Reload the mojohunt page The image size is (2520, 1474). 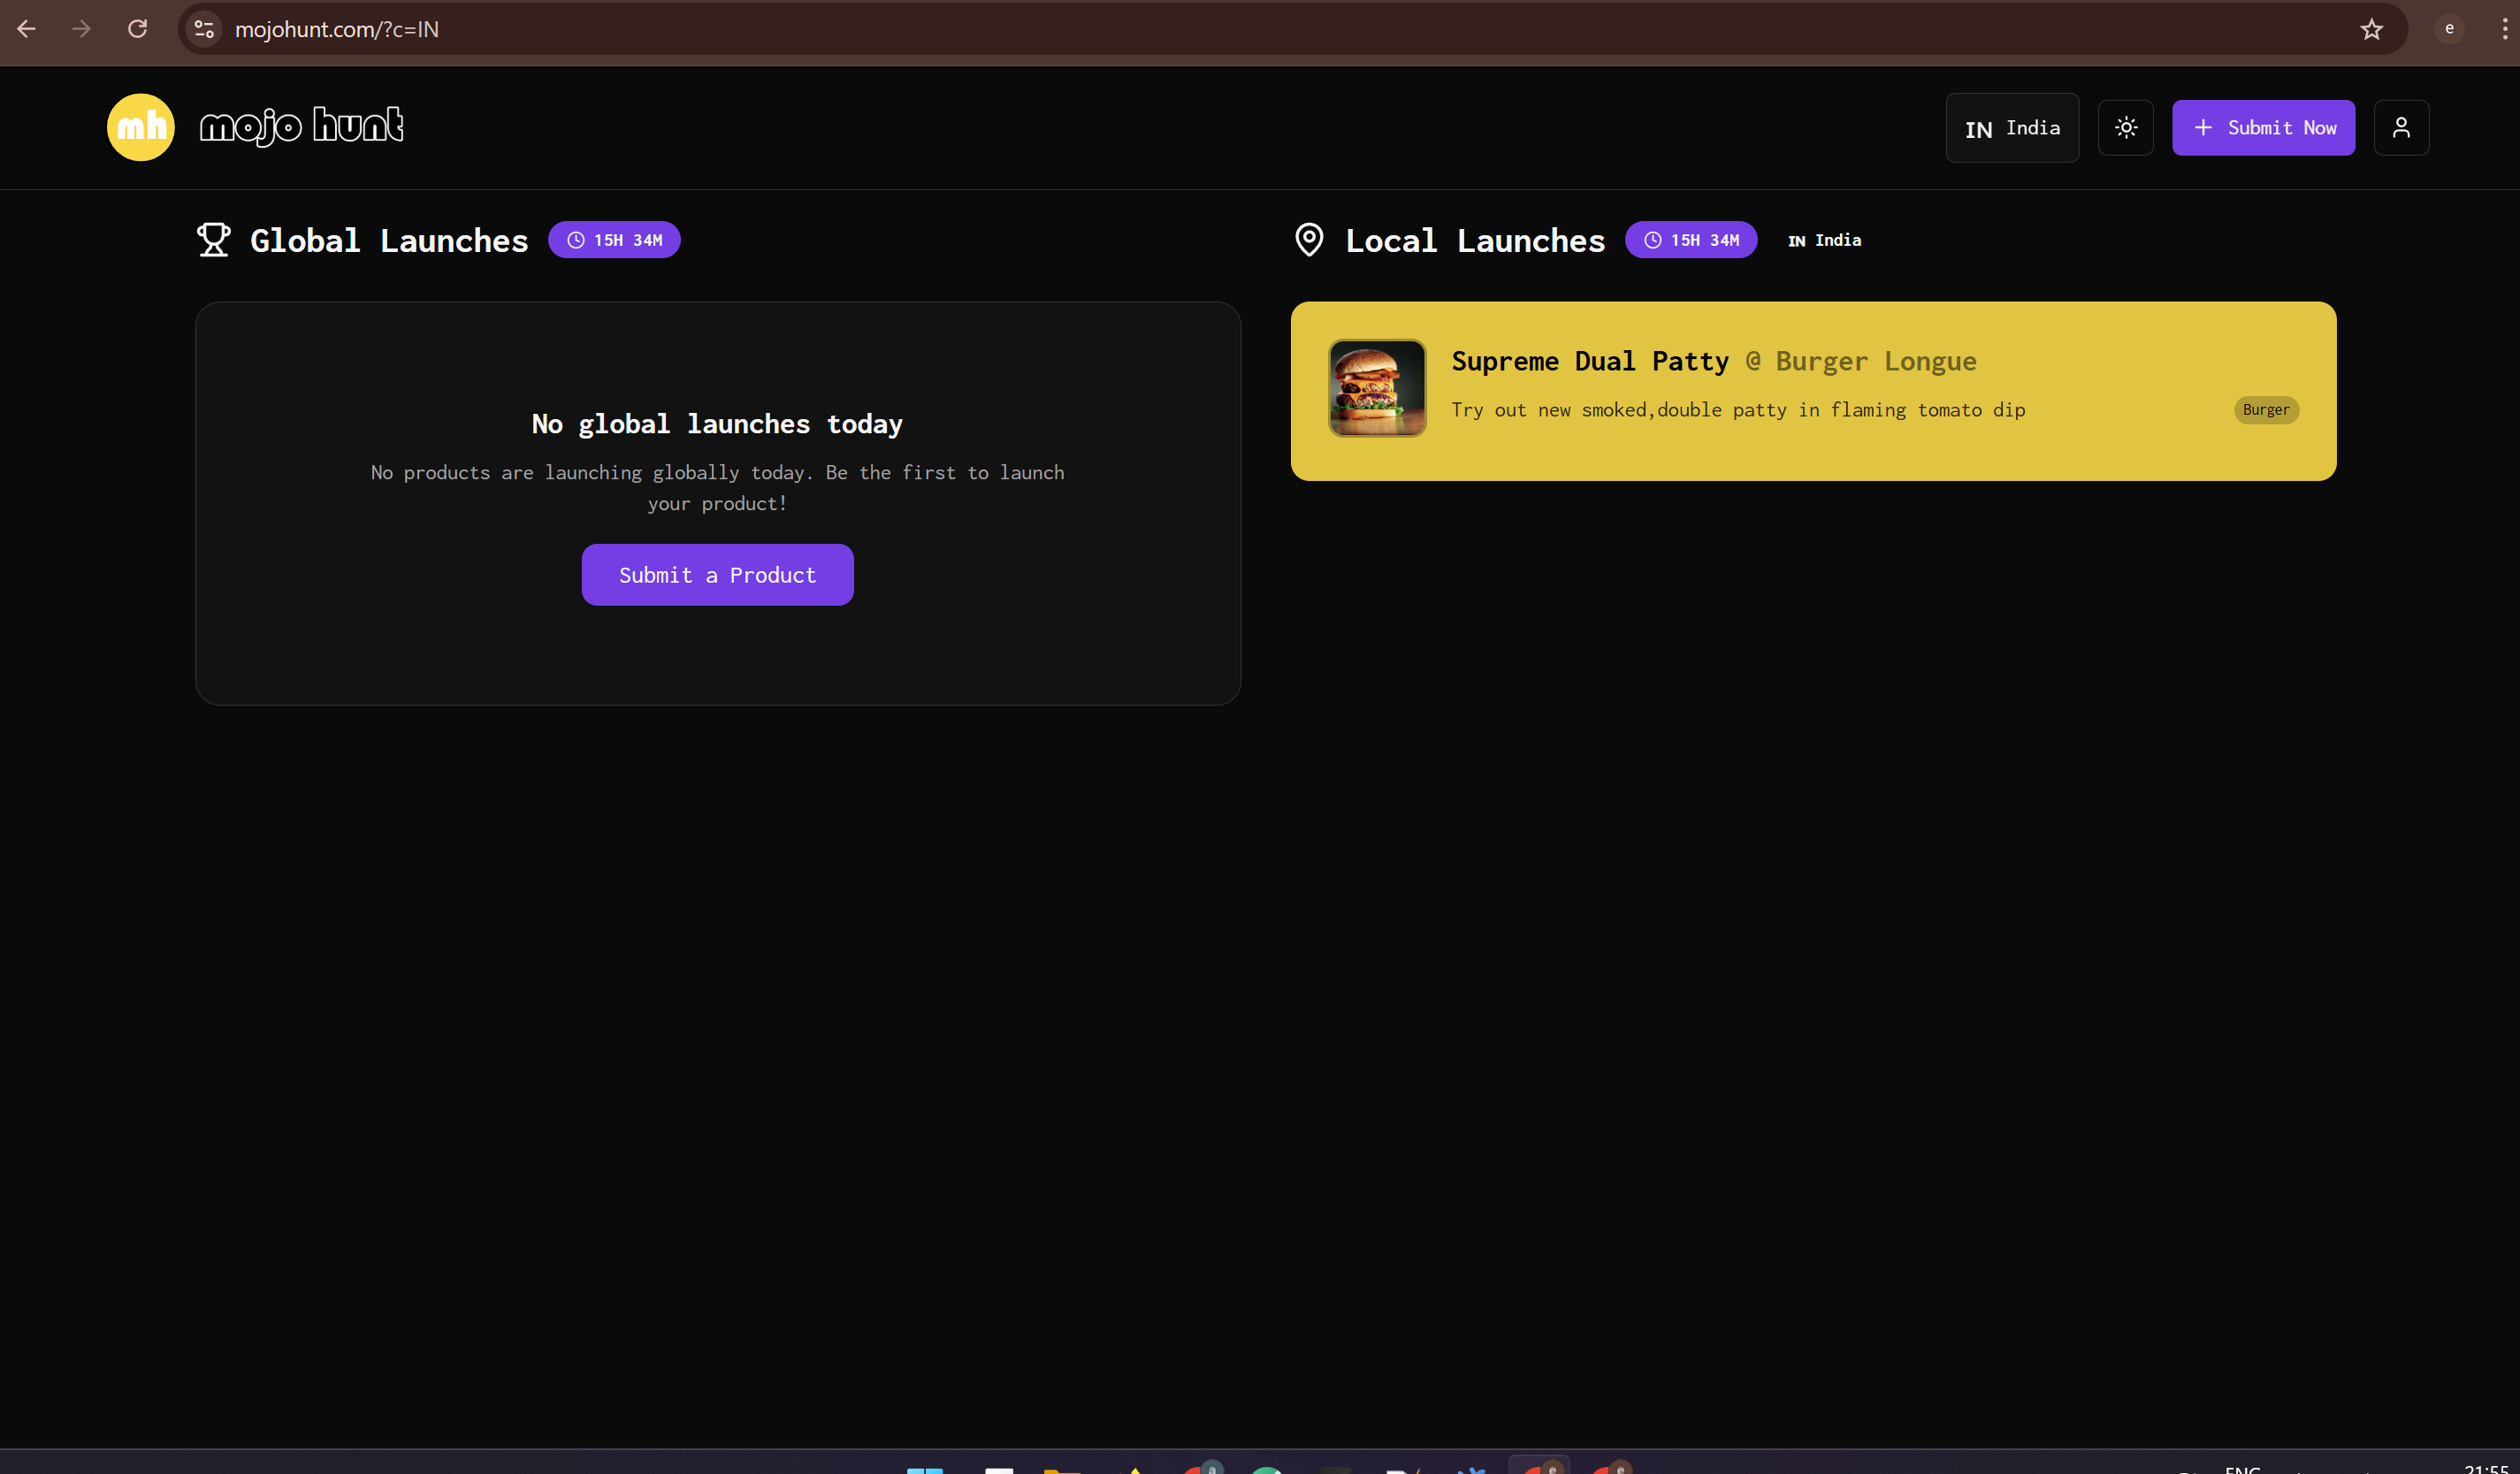(x=138, y=29)
